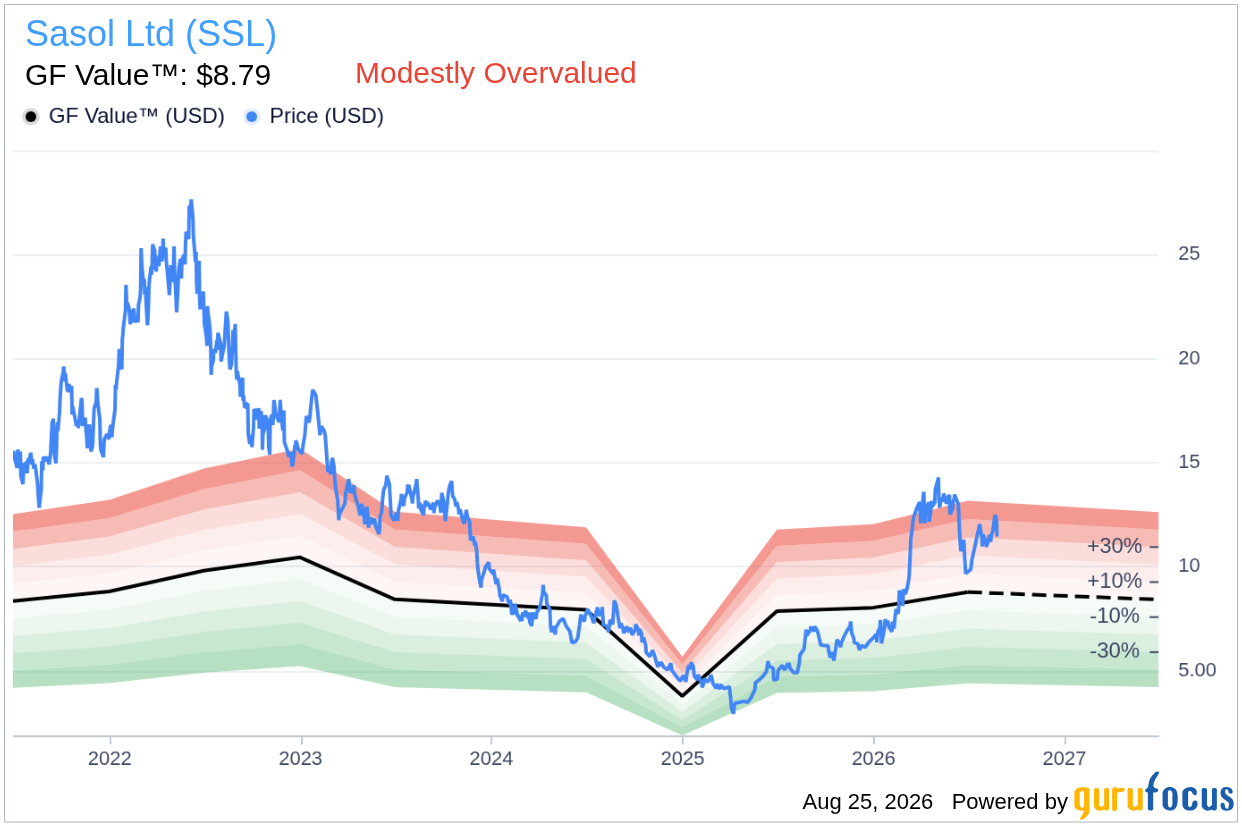
Task: Click the 2025 x-axis label
Action: coord(682,759)
